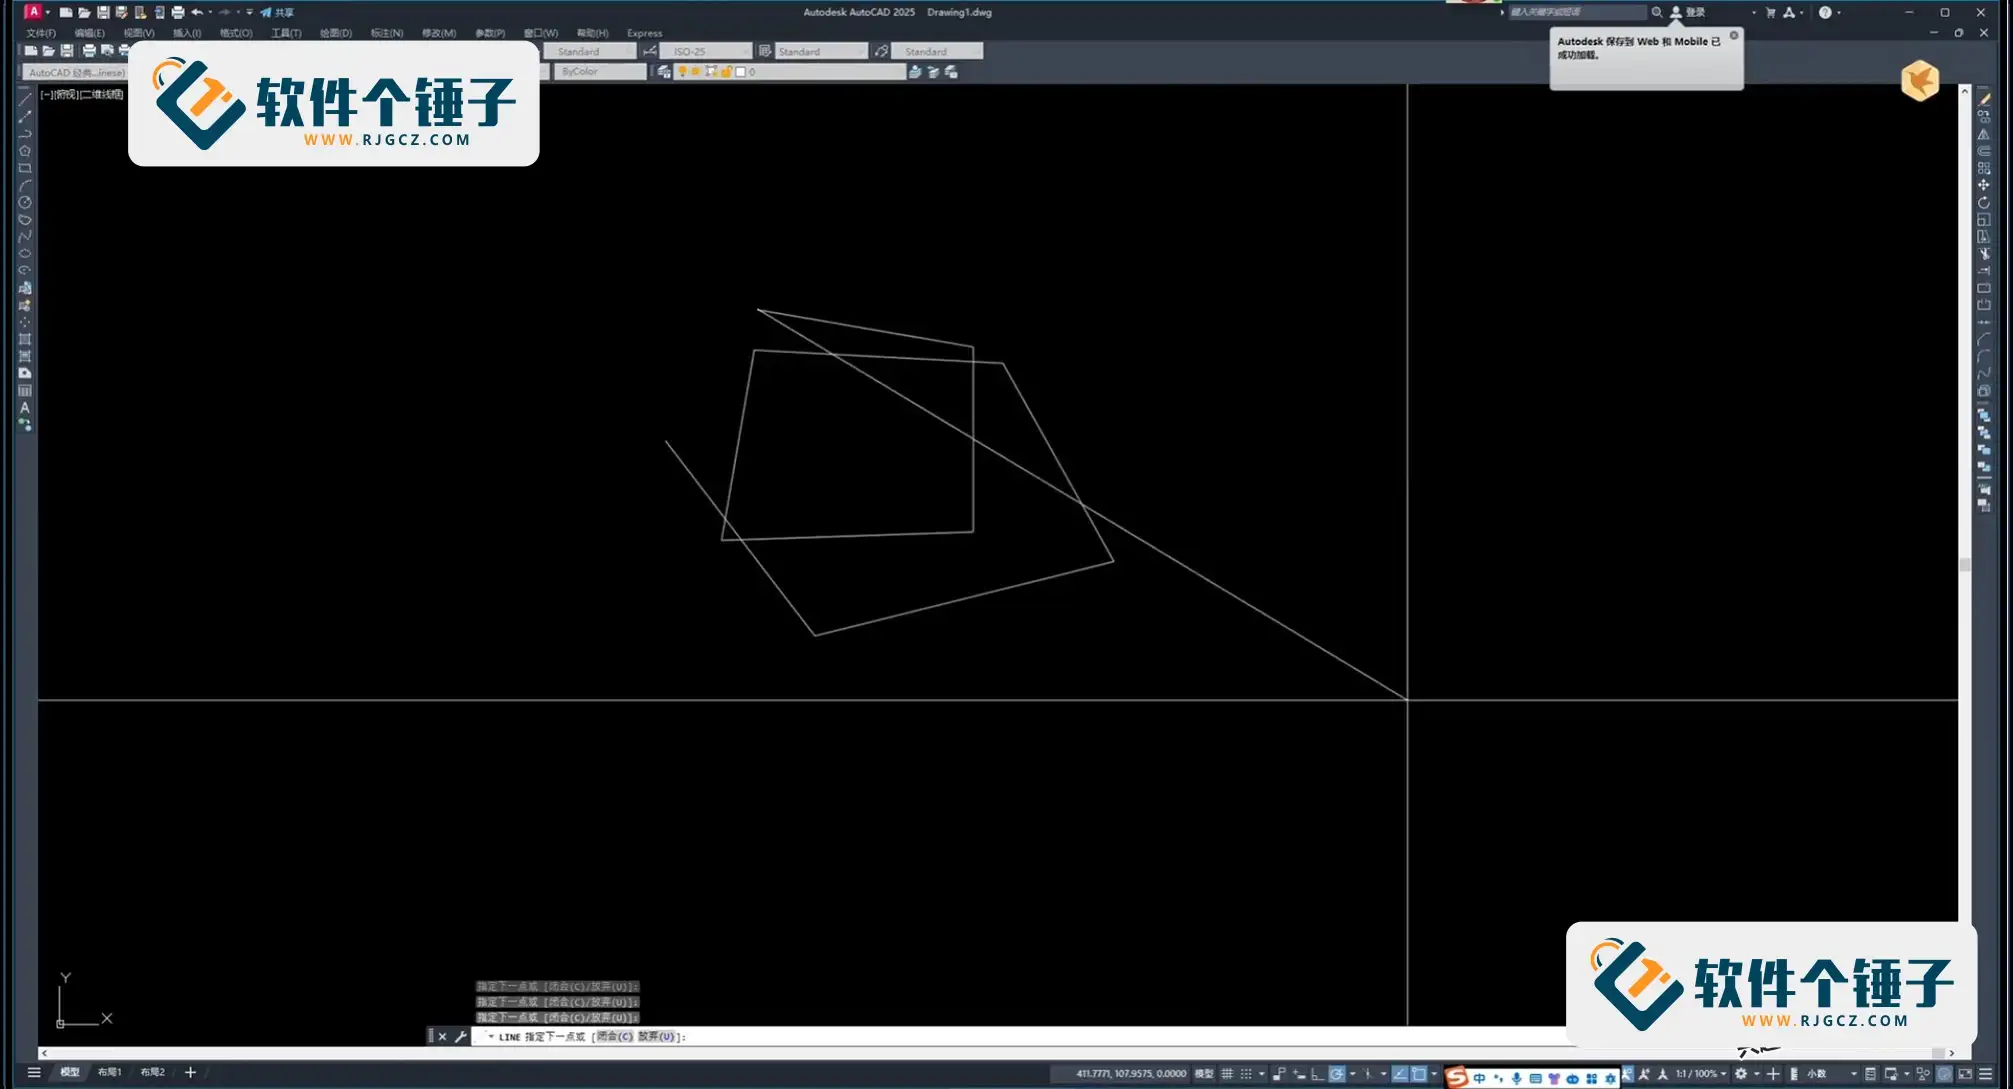Switch to the 布局1 layout tab
Image resolution: width=2013 pixels, height=1089 pixels.
[x=111, y=1071]
